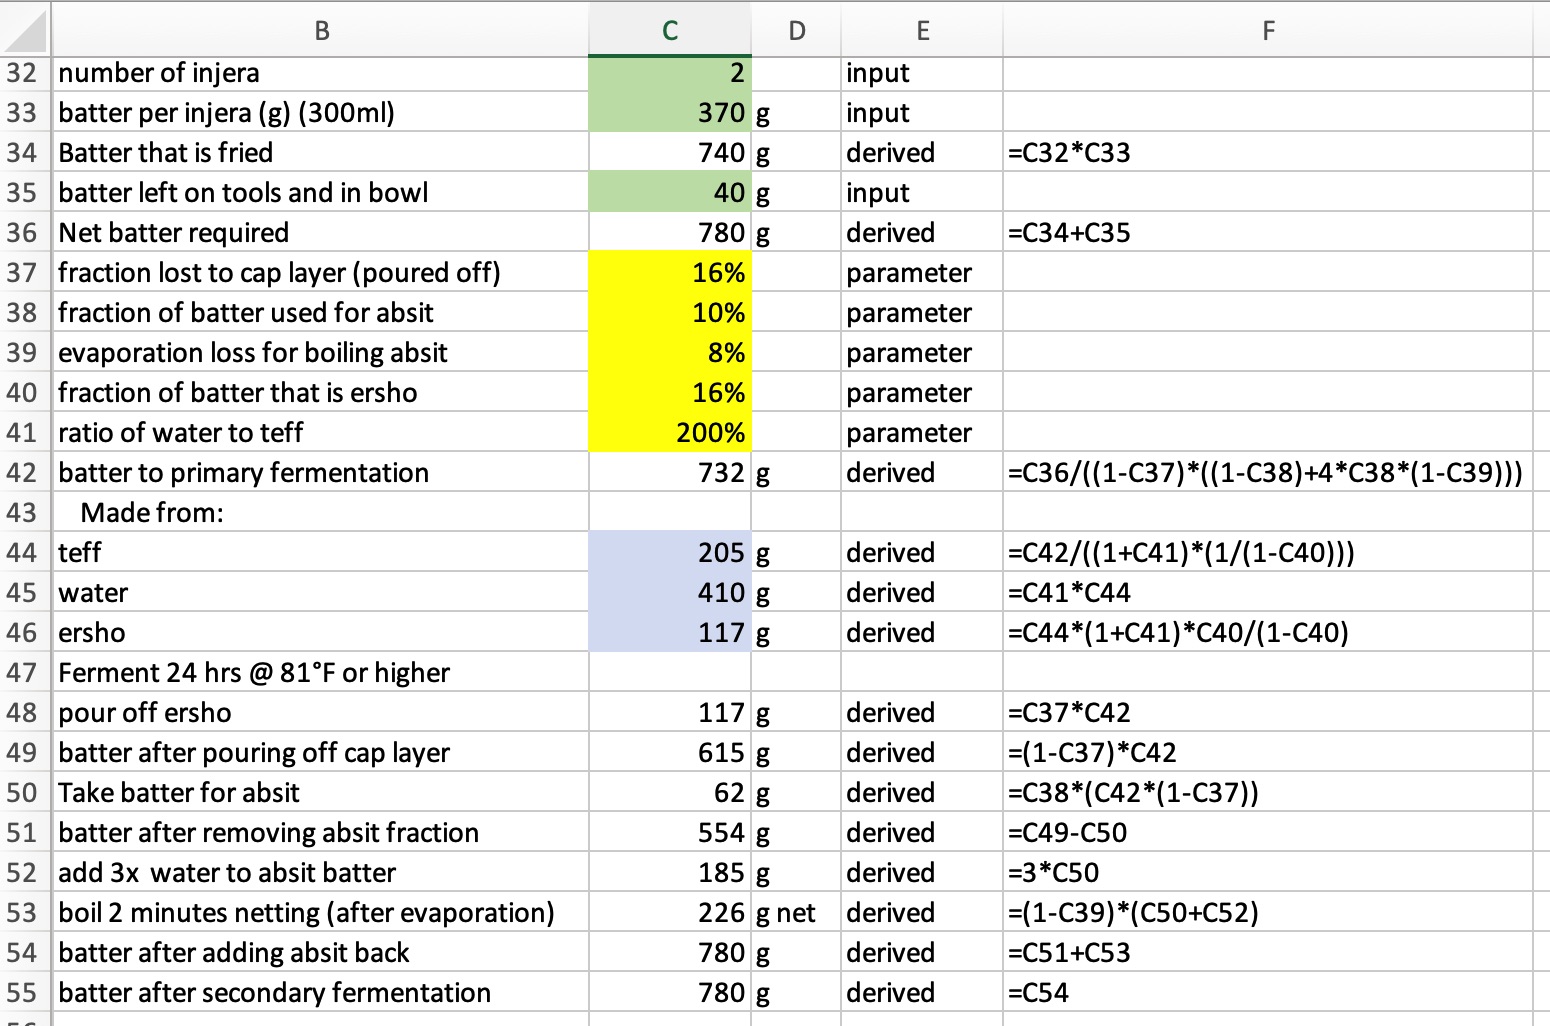Select row 42 header
The width and height of the screenshot is (1550, 1026).
click(x=22, y=473)
